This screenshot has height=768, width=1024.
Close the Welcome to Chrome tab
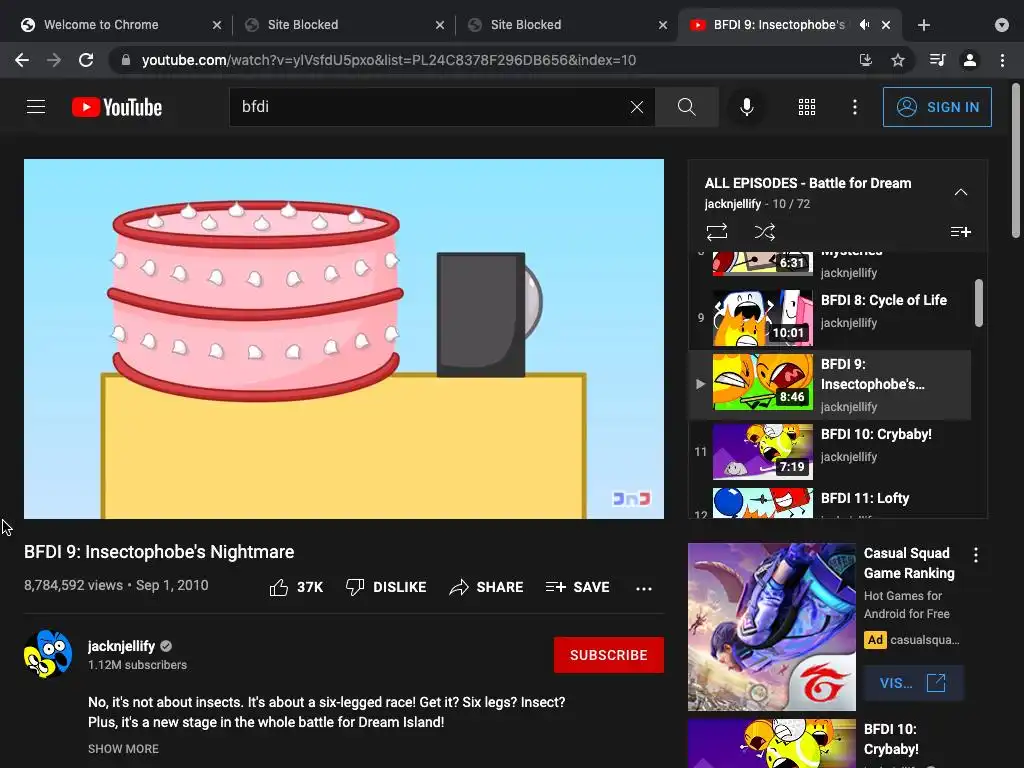pyautogui.click(x=217, y=25)
